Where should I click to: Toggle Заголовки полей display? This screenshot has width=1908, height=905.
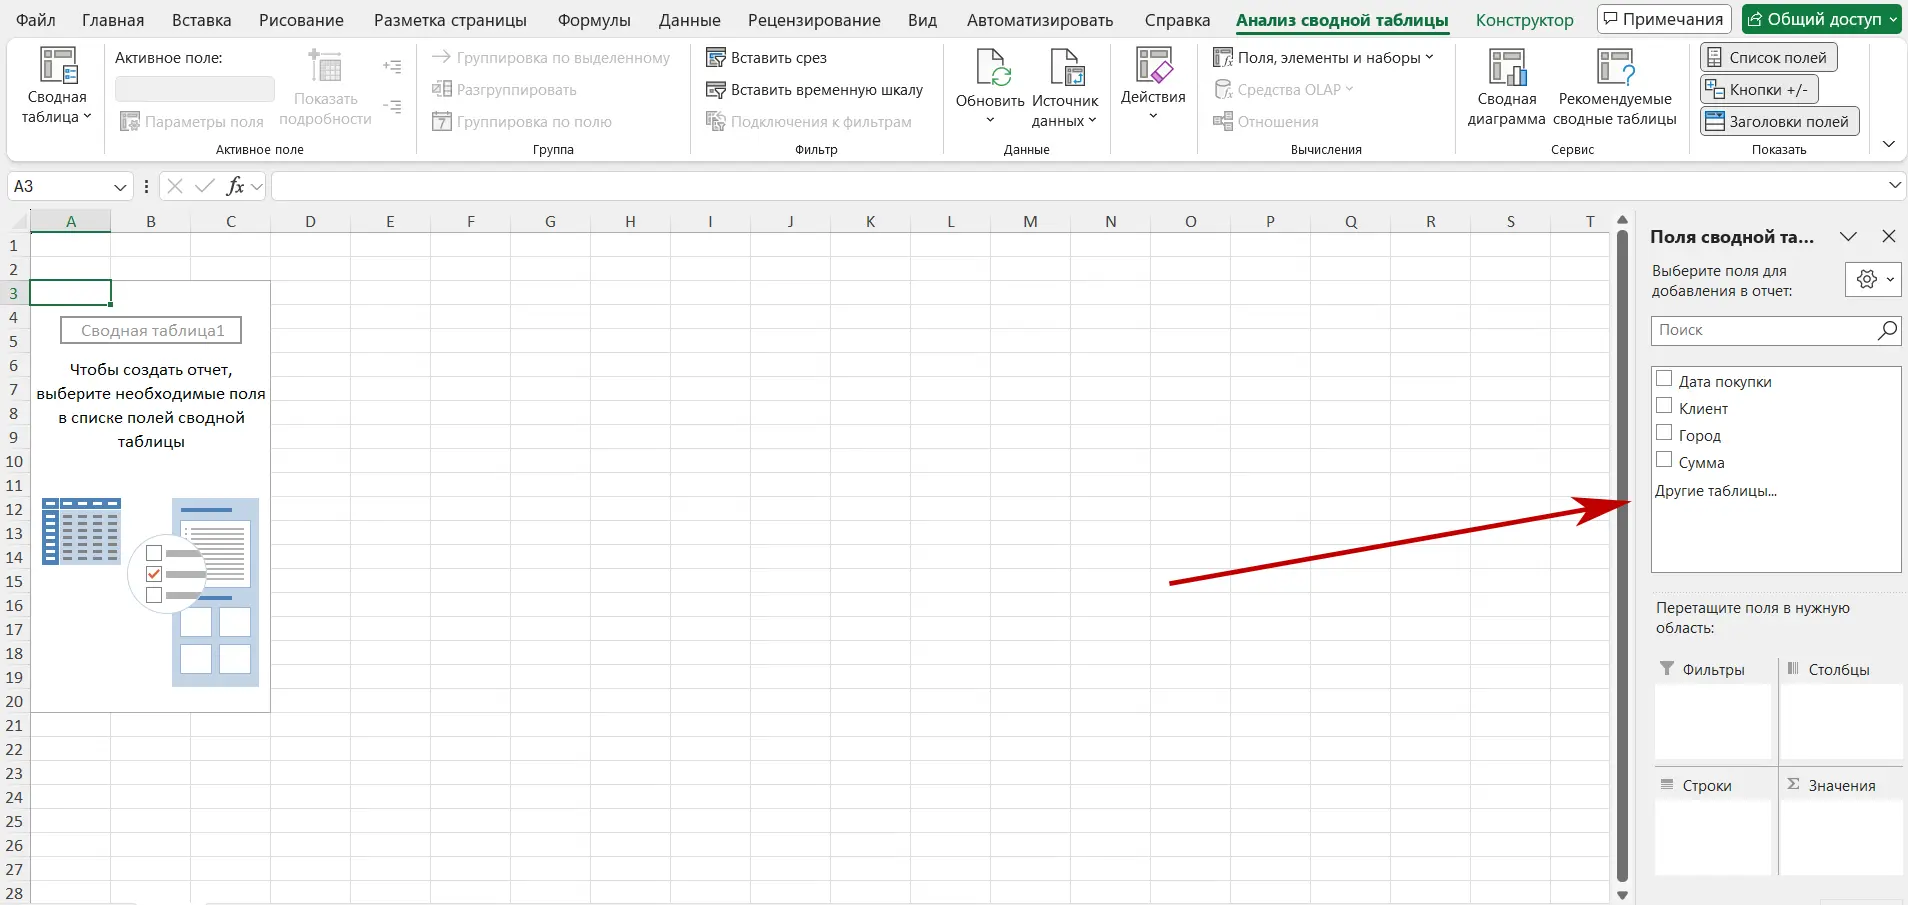click(1778, 121)
